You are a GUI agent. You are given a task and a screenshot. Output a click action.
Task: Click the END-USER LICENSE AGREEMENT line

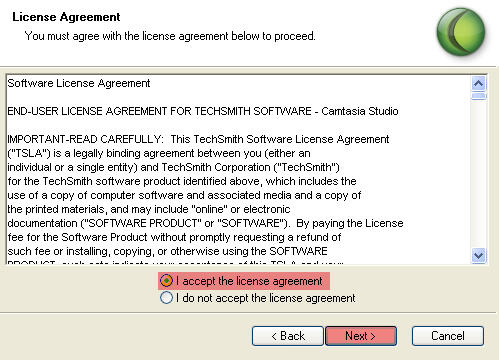(x=203, y=111)
